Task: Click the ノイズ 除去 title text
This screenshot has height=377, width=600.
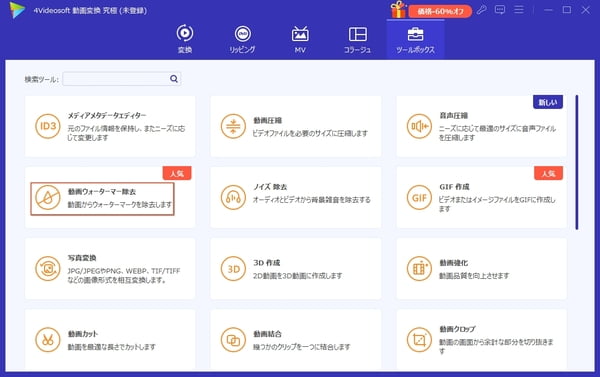Action: point(270,187)
